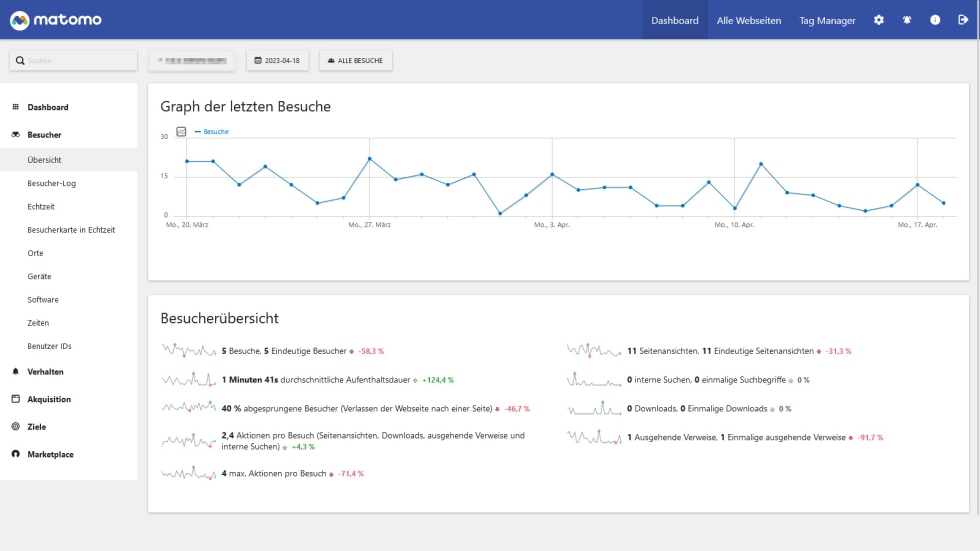Click sparkline beside 5 Besuche

pyautogui.click(x=188, y=351)
